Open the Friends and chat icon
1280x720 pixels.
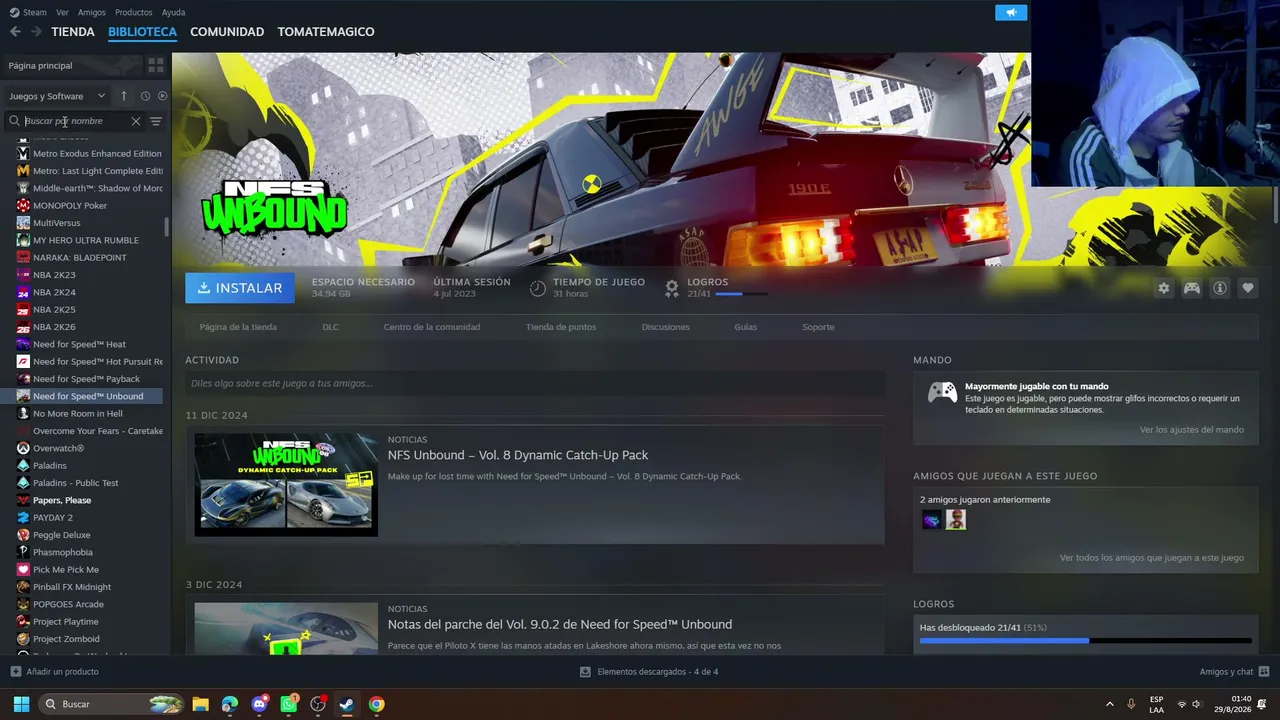coord(1264,672)
